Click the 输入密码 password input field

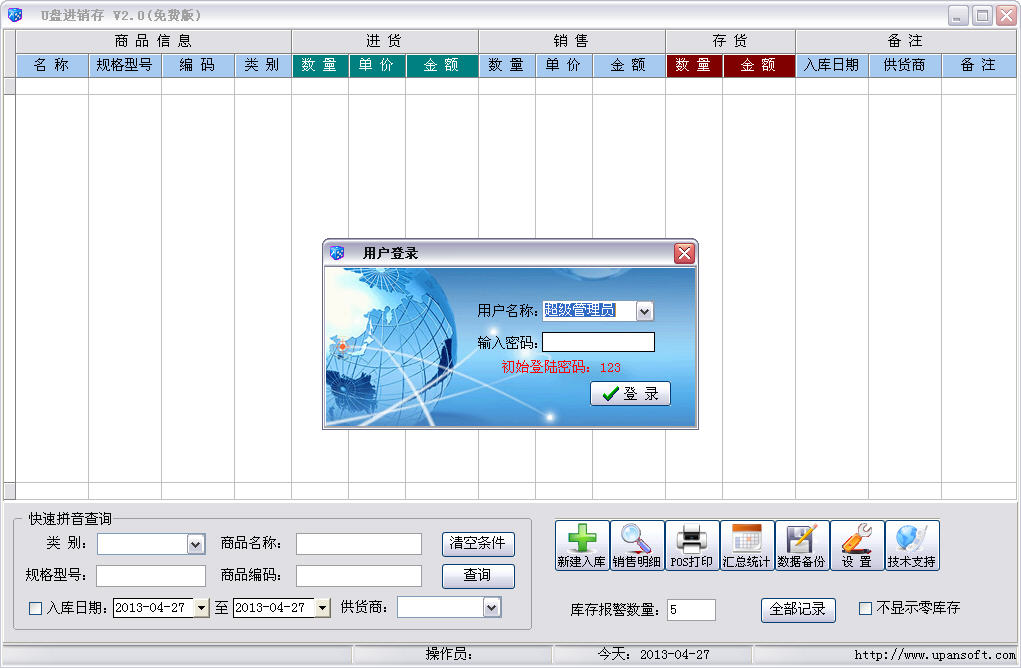click(x=598, y=341)
